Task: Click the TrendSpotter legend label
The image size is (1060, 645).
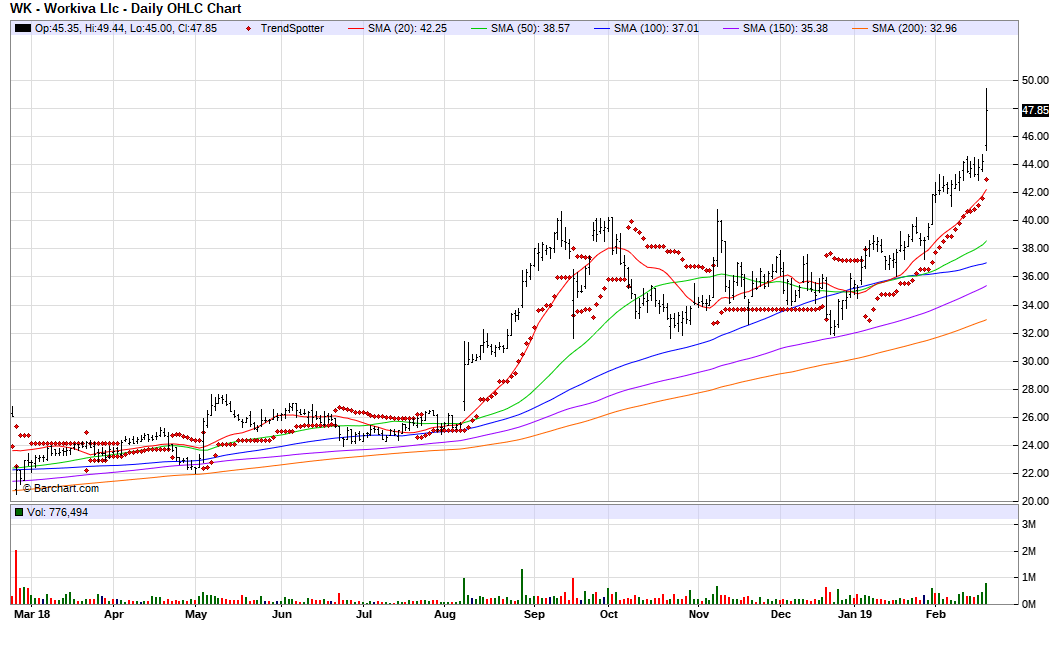Action: 292,28
